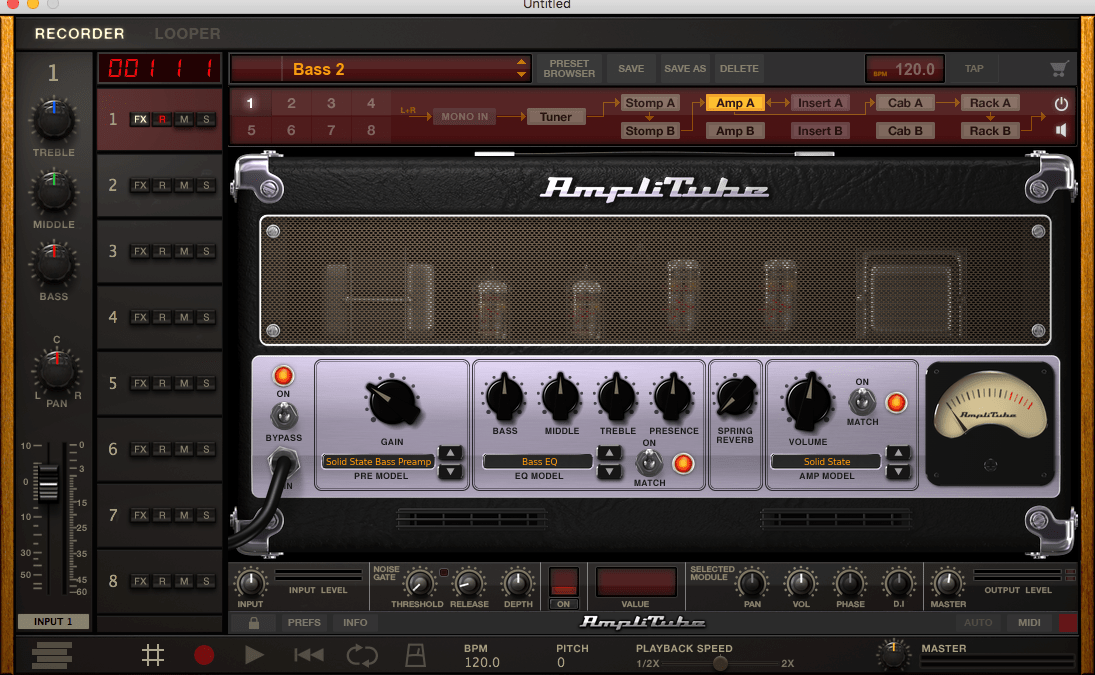Click the Master knob in the bottom strip
Image resolution: width=1095 pixels, height=675 pixels.
[948, 583]
